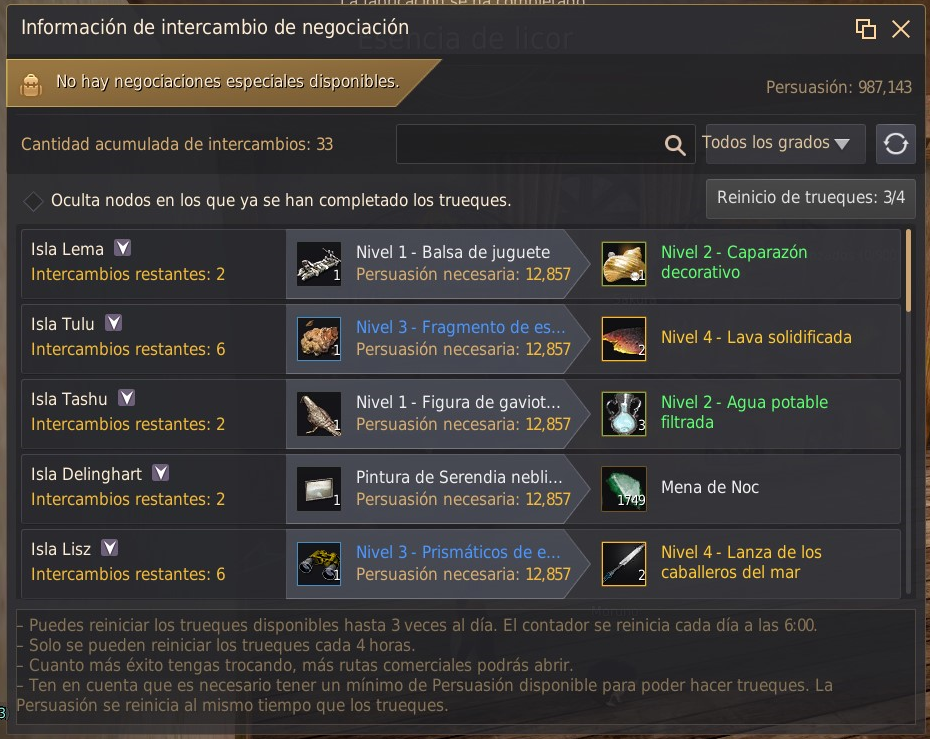This screenshot has height=739, width=930.
Task: Click the Lava solidificada item icon
Action: 624,339
